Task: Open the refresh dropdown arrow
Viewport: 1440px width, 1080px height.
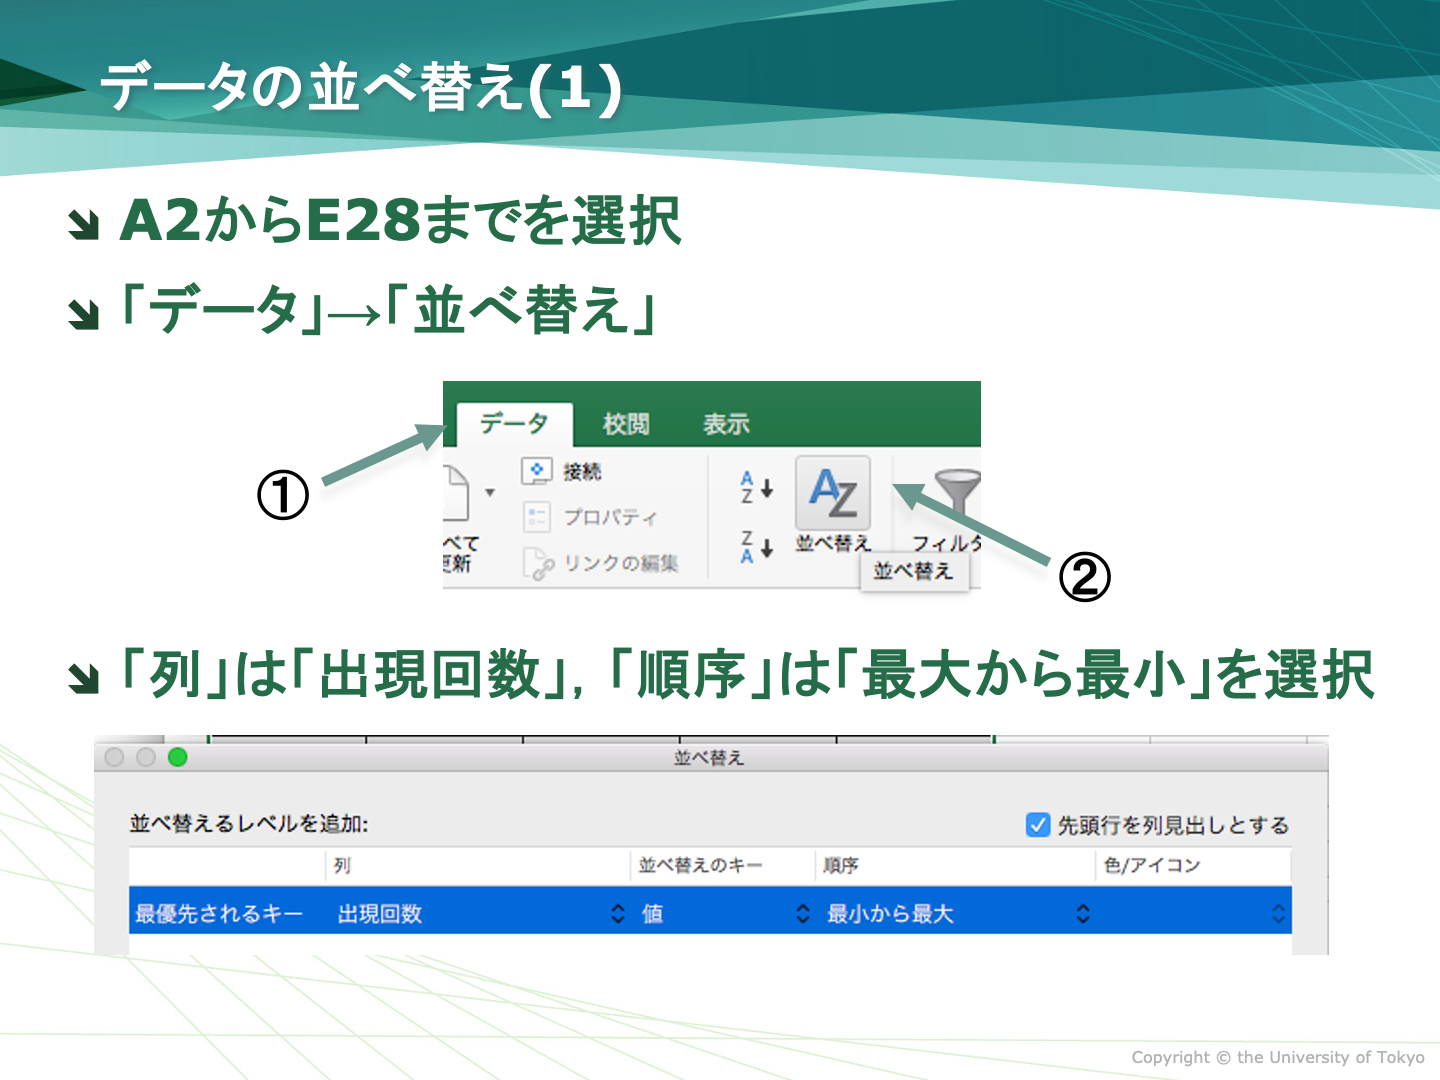Action: point(490,492)
